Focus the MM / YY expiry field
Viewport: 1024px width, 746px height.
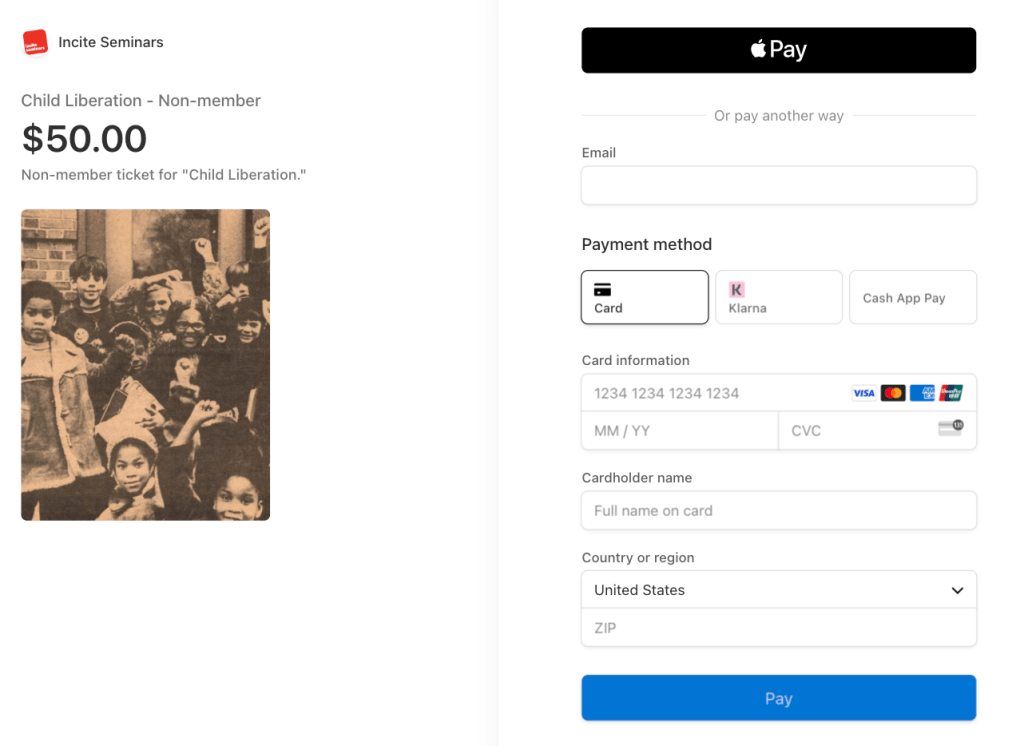[679, 431]
